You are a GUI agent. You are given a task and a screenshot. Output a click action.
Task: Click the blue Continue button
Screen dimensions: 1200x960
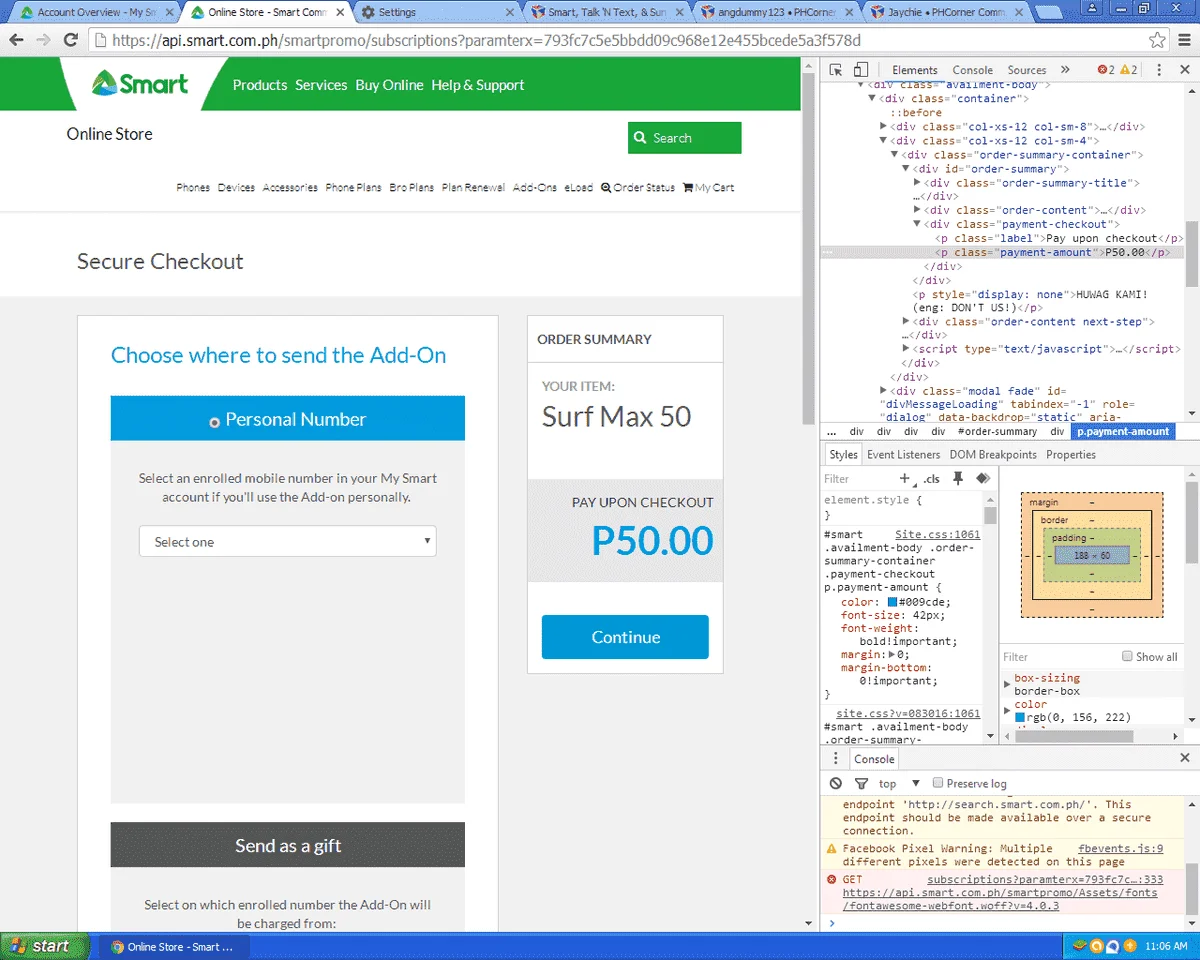pyautogui.click(x=625, y=637)
